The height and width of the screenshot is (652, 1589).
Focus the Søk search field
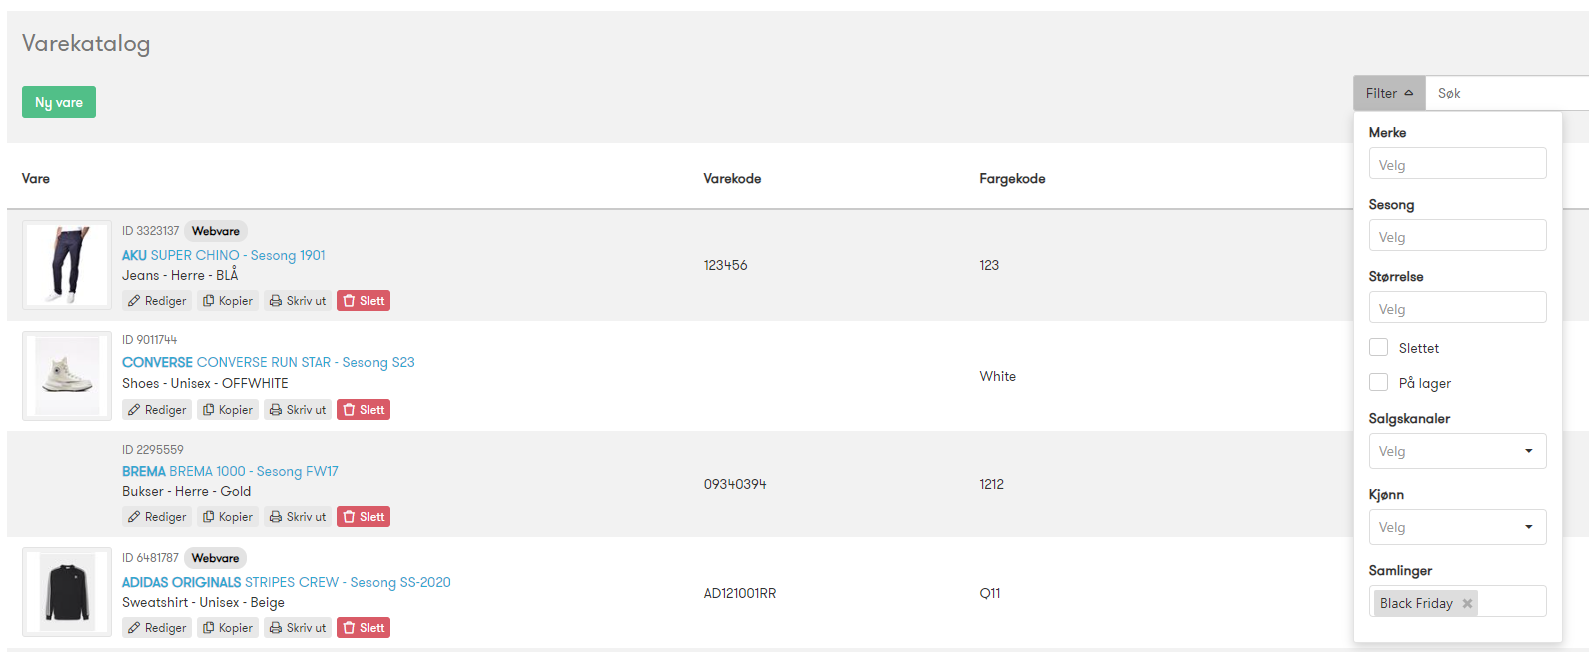click(x=1507, y=93)
